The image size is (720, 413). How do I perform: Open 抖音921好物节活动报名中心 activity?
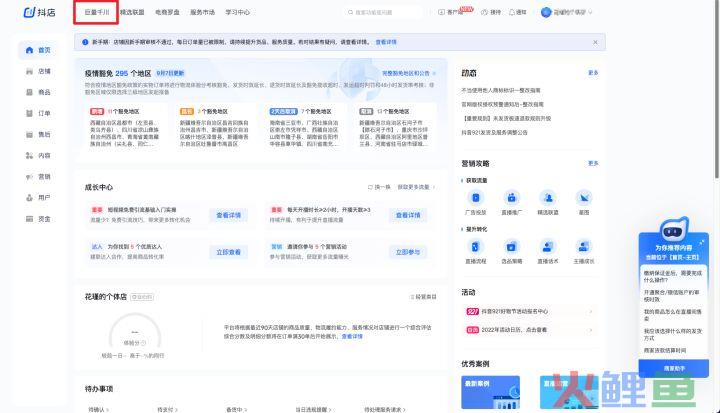[x=530, y=311]
